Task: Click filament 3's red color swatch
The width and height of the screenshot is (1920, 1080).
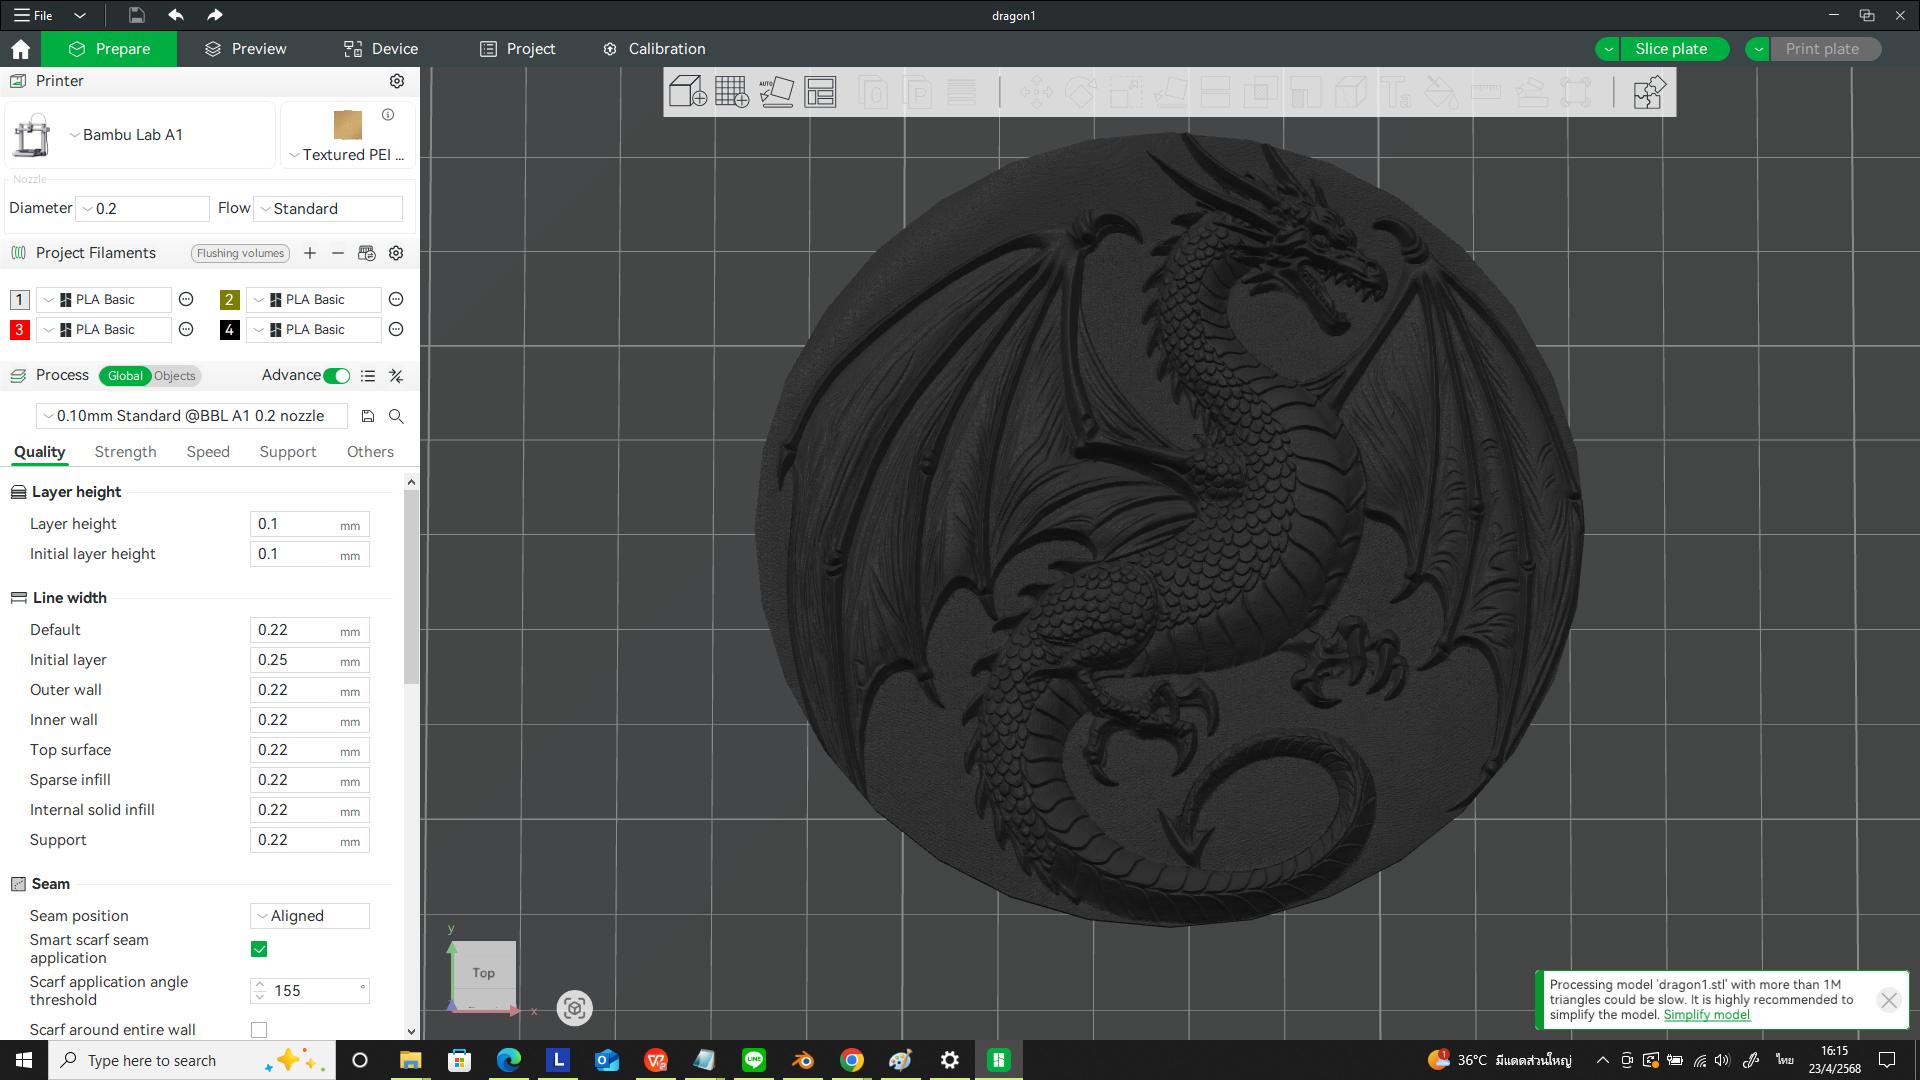Action: (x=19, y=329)
